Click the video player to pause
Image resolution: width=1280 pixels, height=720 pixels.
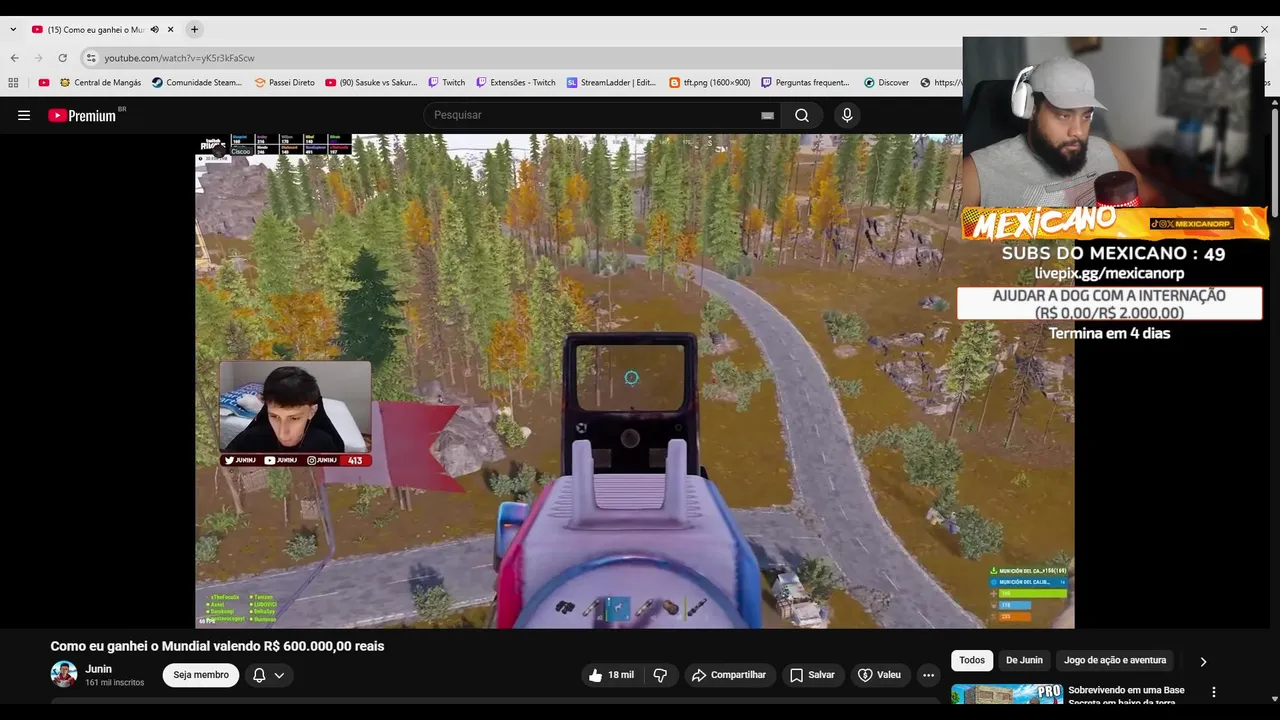[x=634, y=381]
